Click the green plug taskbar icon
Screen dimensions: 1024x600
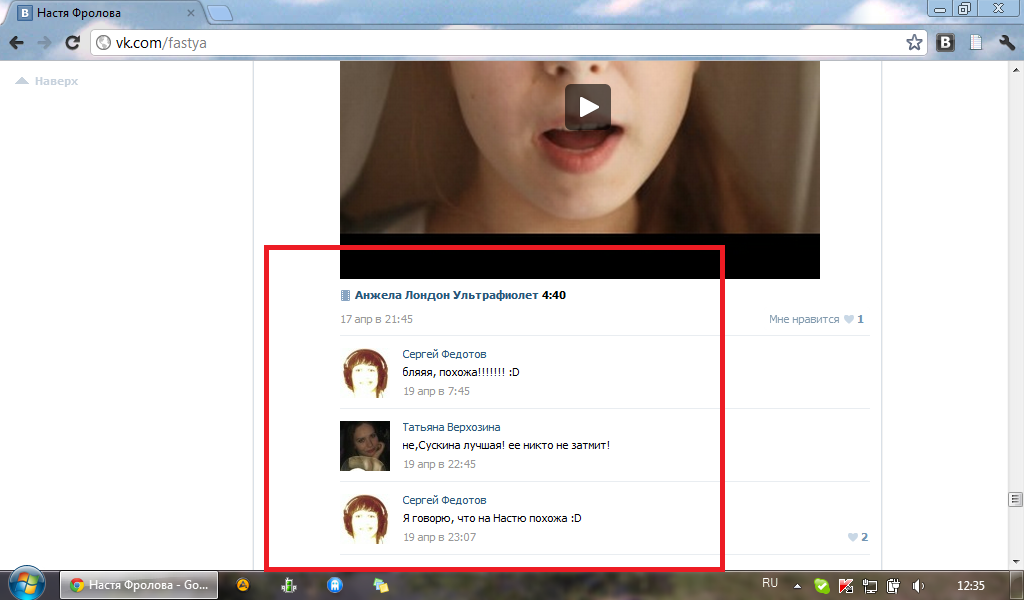289,585
